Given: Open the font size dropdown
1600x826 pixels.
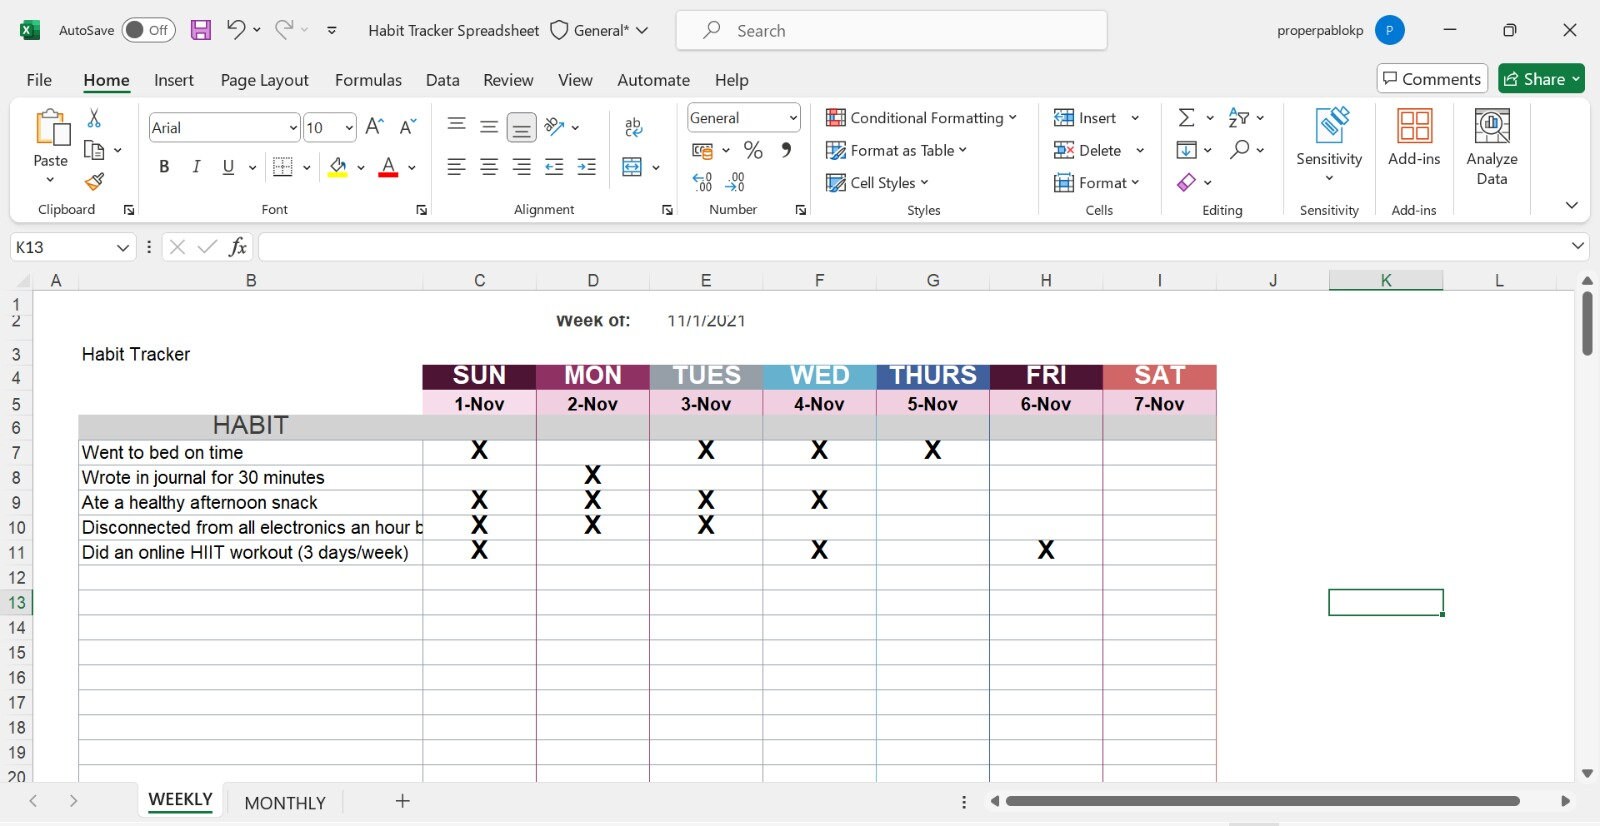Looking at the screenshot, I should point(349,128).
